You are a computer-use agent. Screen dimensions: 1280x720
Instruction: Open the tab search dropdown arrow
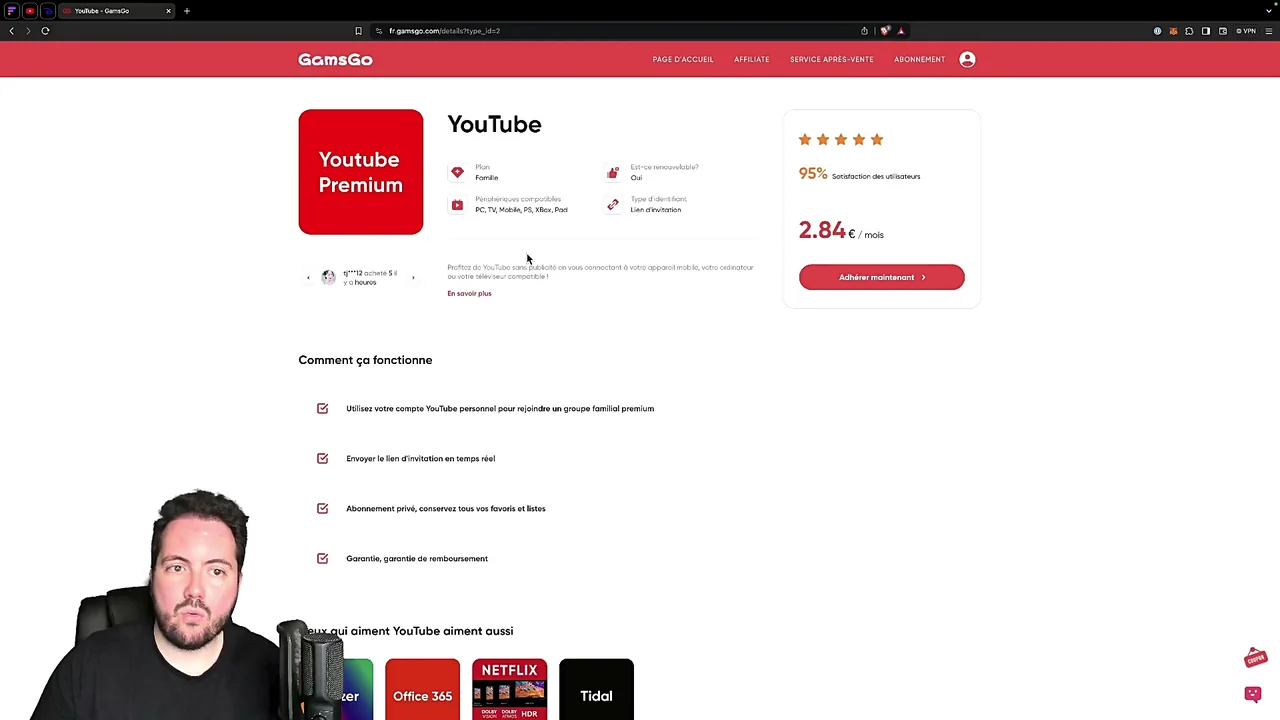click(x=1269, y=11)
